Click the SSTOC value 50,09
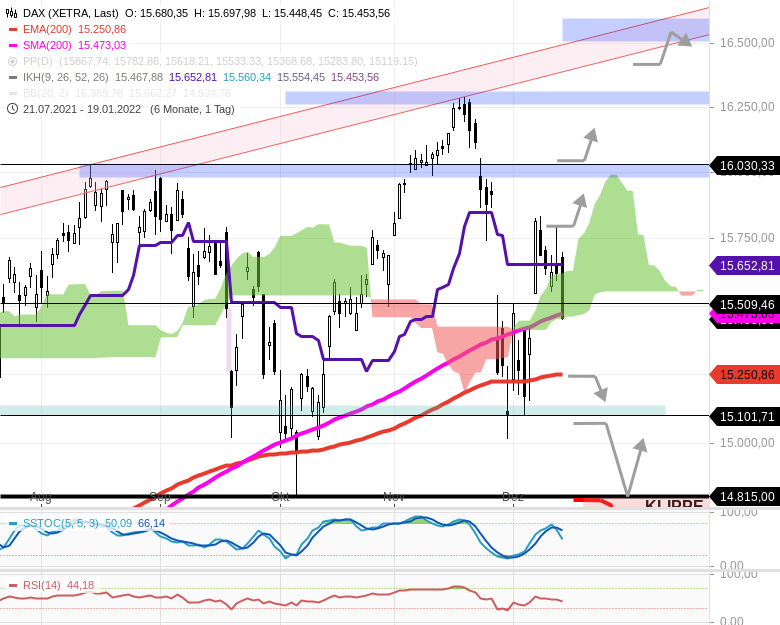 click(118, 523)
